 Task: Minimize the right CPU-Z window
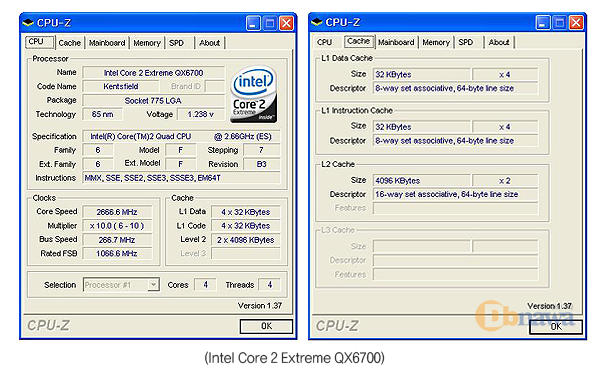pos(543,23)
